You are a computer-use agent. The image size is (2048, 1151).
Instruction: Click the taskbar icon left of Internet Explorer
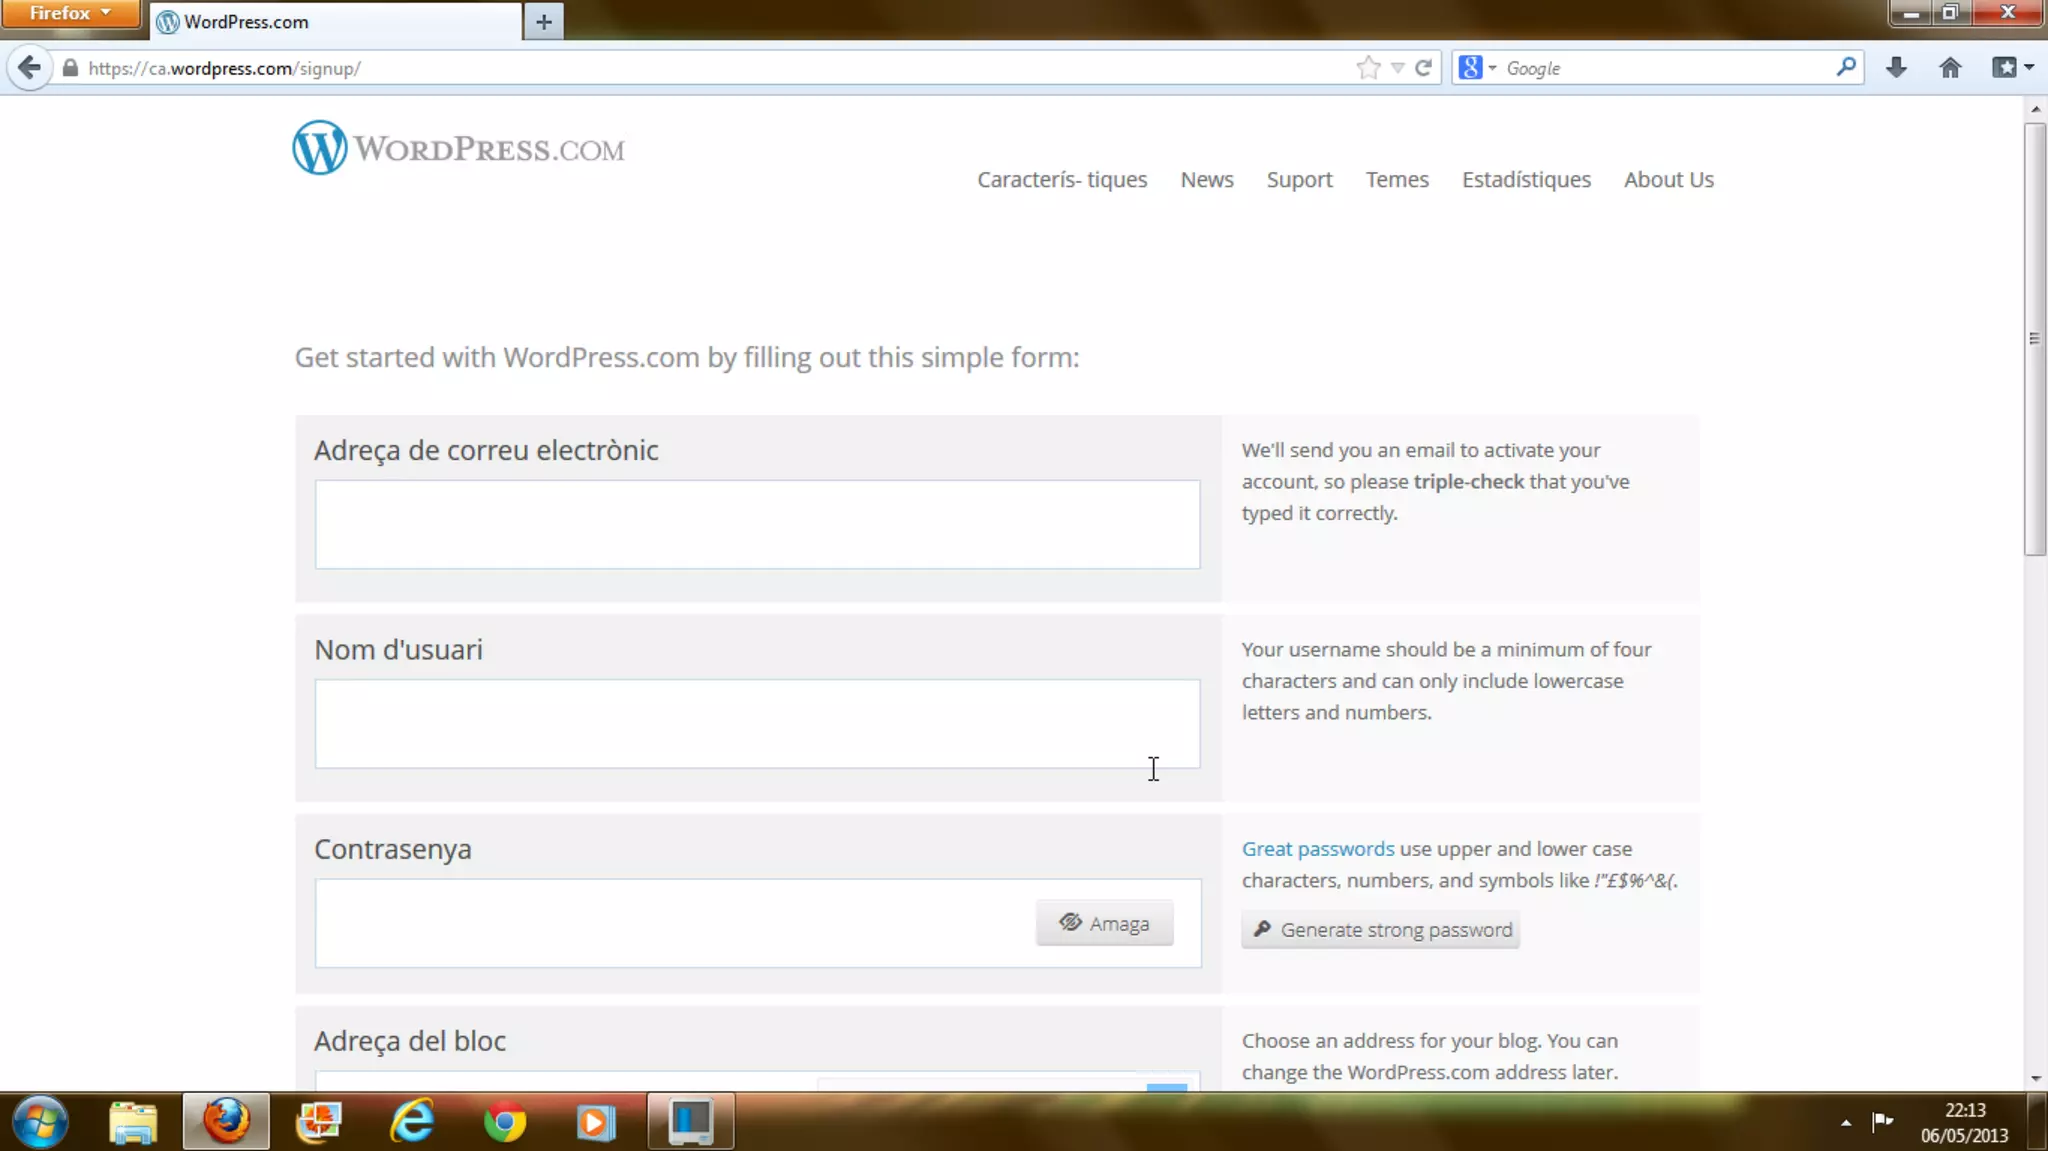tap(319, 1122)
